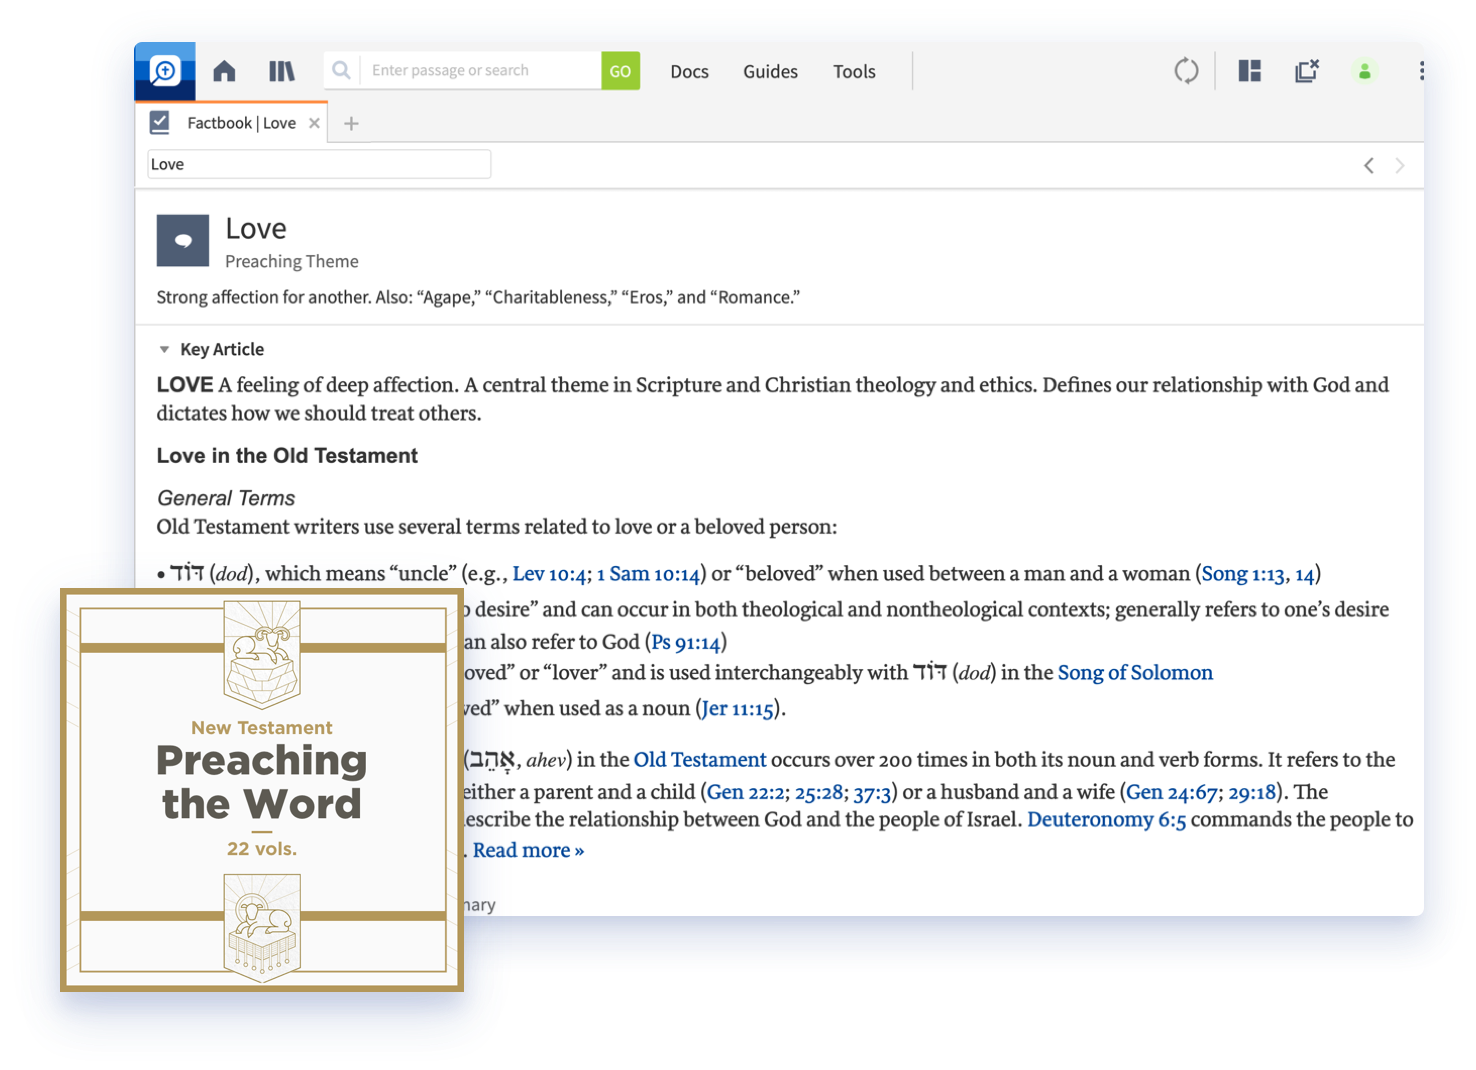Image resolution: width=1476 pixels, height=1070 pixels.
Task: Collapse the Key Article section
Action: click(164, 350)
